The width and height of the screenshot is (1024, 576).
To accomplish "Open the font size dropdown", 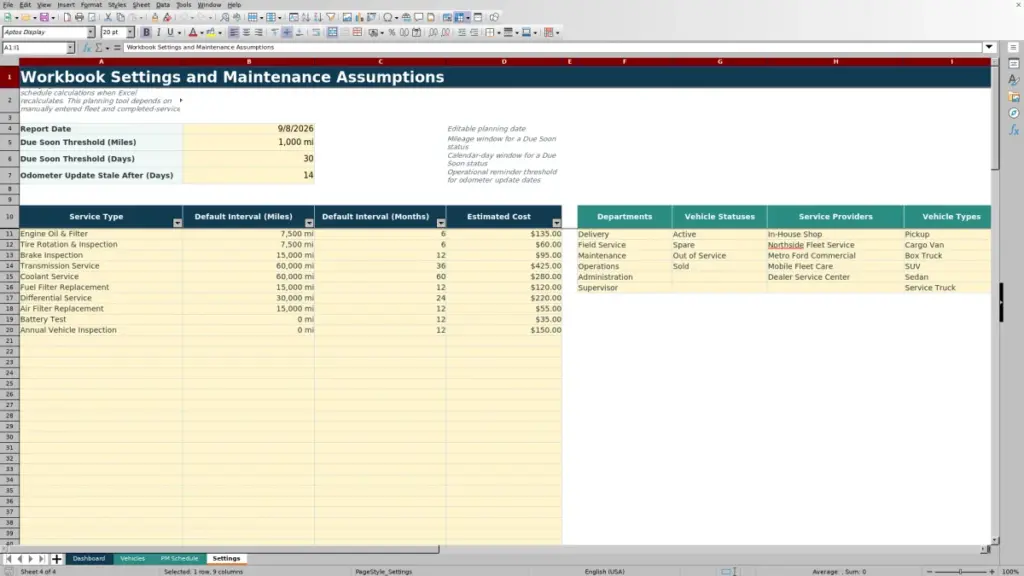I will coord(130,33).
